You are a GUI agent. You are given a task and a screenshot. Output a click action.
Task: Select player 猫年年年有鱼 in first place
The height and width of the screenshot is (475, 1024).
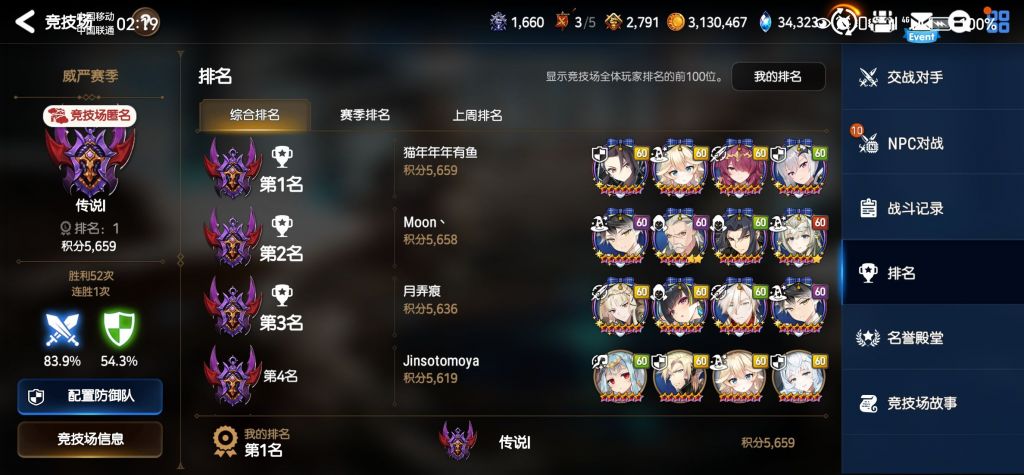440,153
